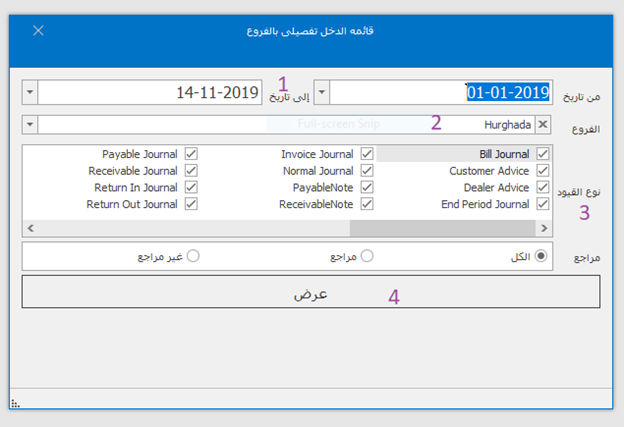Toggle the End Period Journal checkbox
The height and width of the screenshot is (427, 624).
pyautogui.click(x=543, y=204)
